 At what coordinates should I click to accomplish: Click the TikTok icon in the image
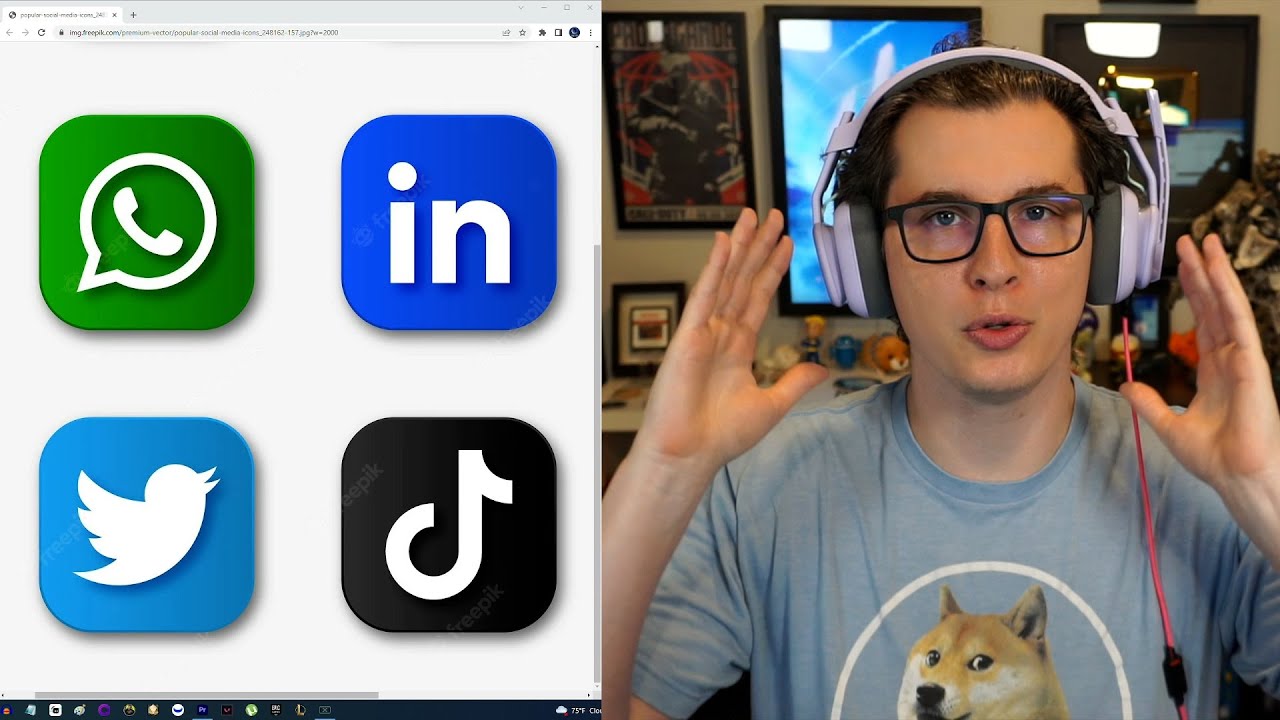click(449, 524)
